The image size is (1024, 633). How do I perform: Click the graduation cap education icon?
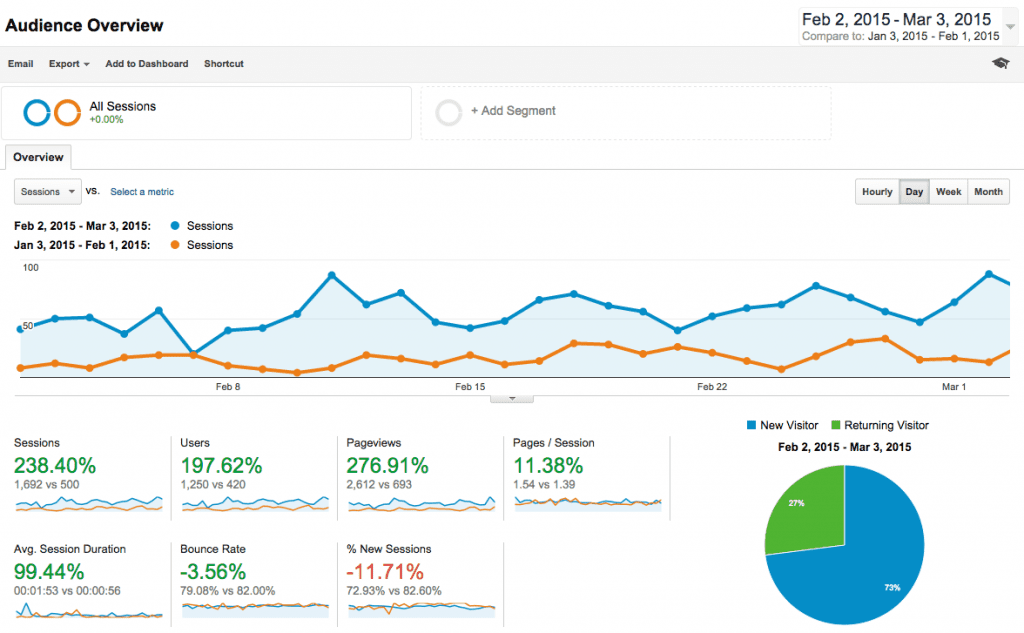pos(1000,63)
